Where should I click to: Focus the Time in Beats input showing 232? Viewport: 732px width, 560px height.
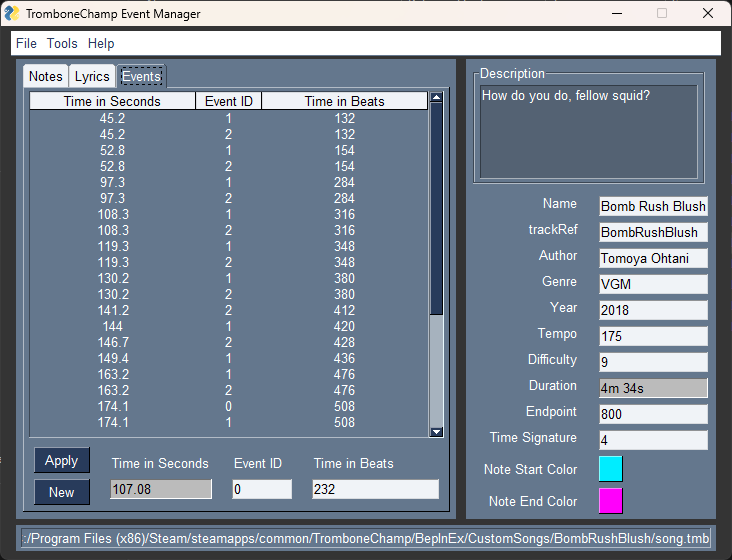375,489
